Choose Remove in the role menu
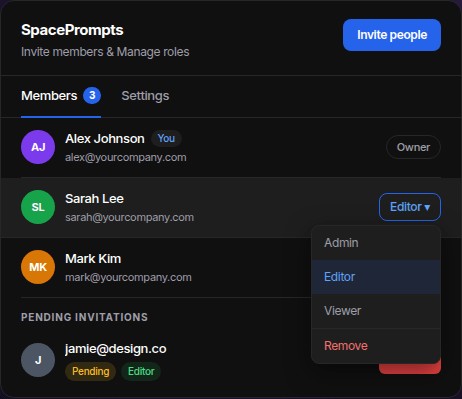 tap(376, 346)
